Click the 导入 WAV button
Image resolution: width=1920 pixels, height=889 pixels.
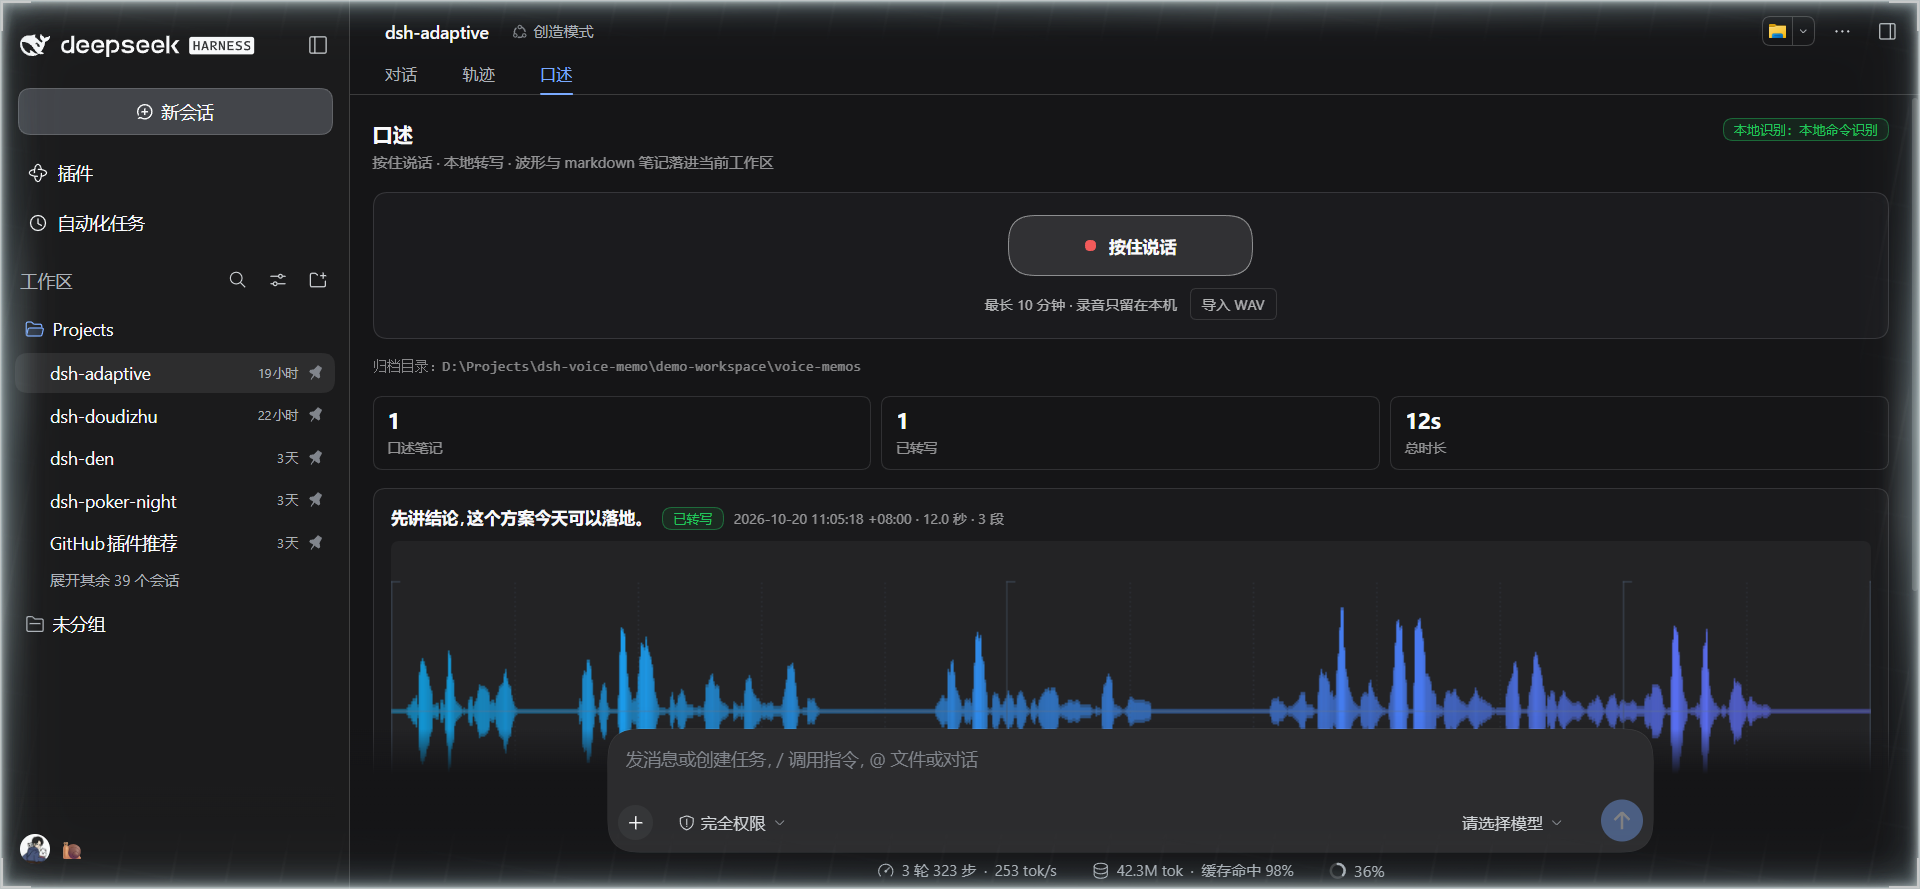coord(1233,305)
